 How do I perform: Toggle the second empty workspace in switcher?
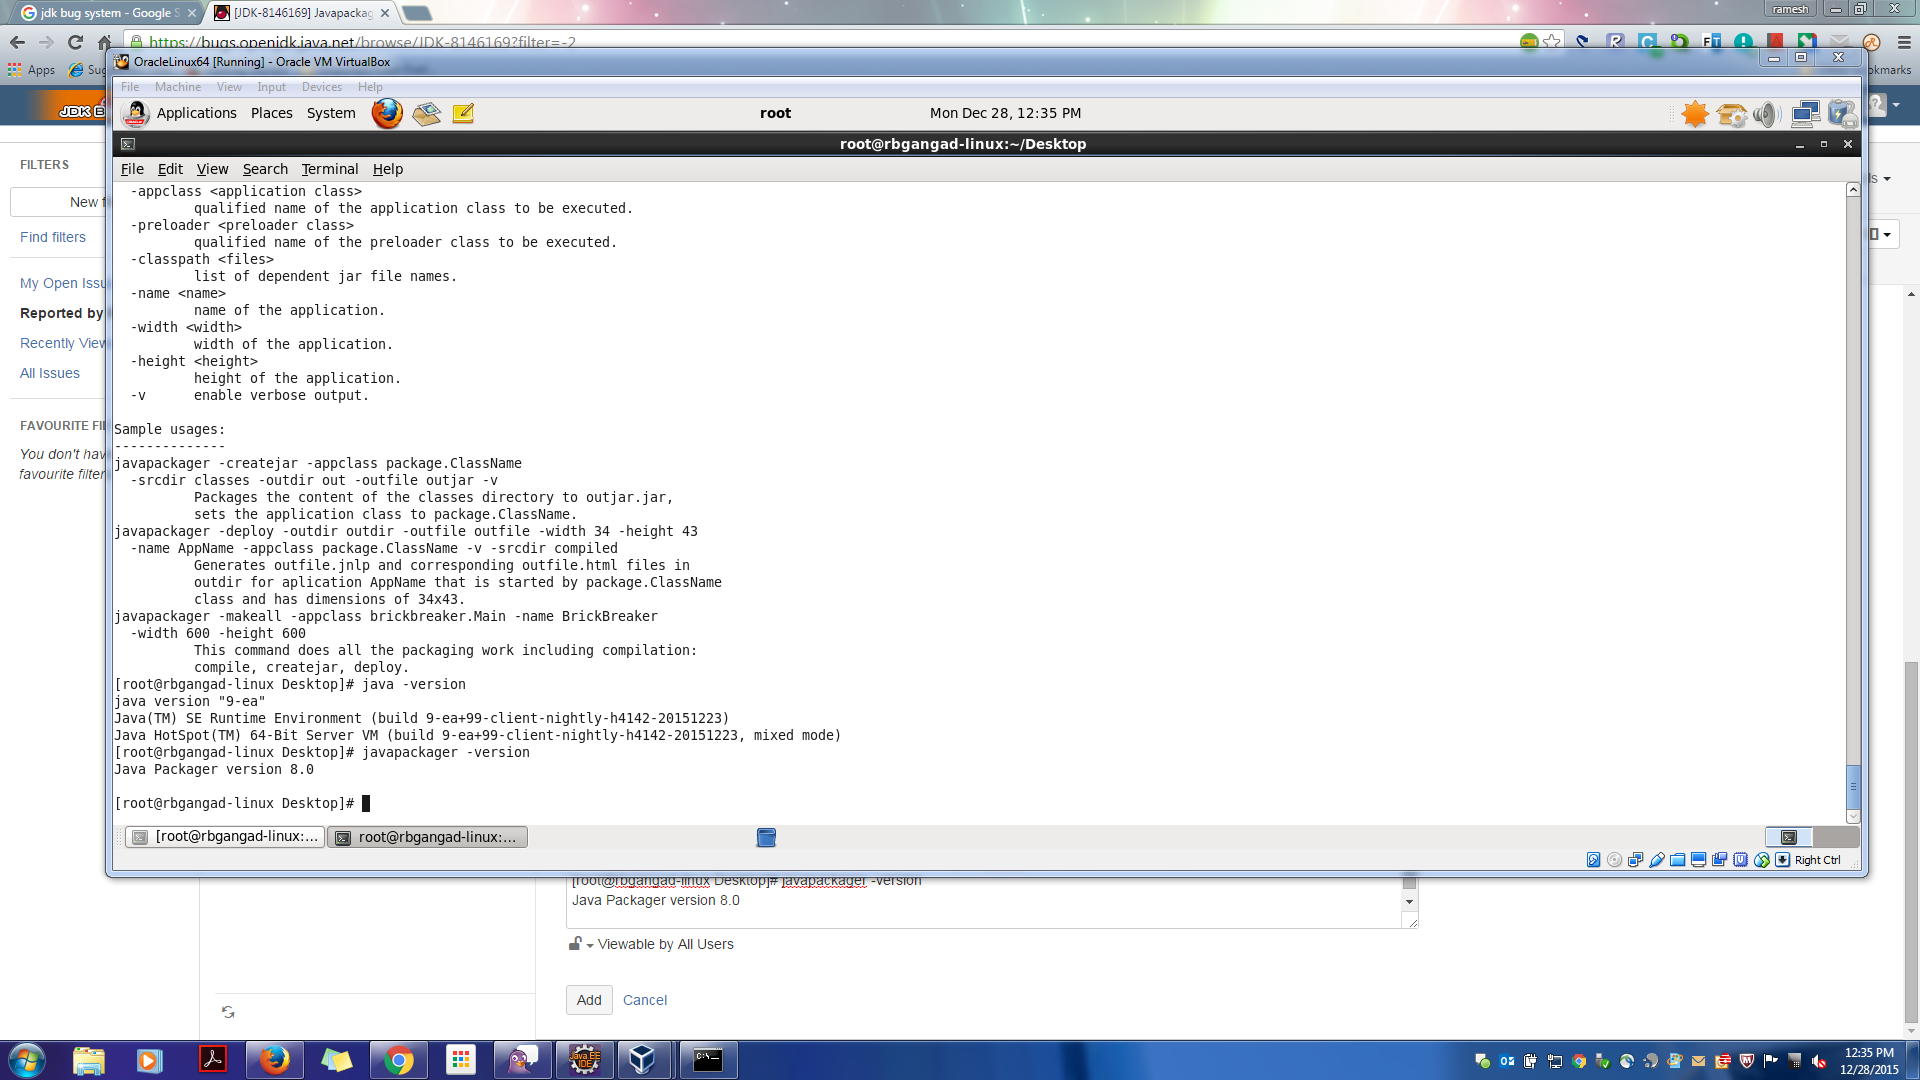[x=1836, y=837]
